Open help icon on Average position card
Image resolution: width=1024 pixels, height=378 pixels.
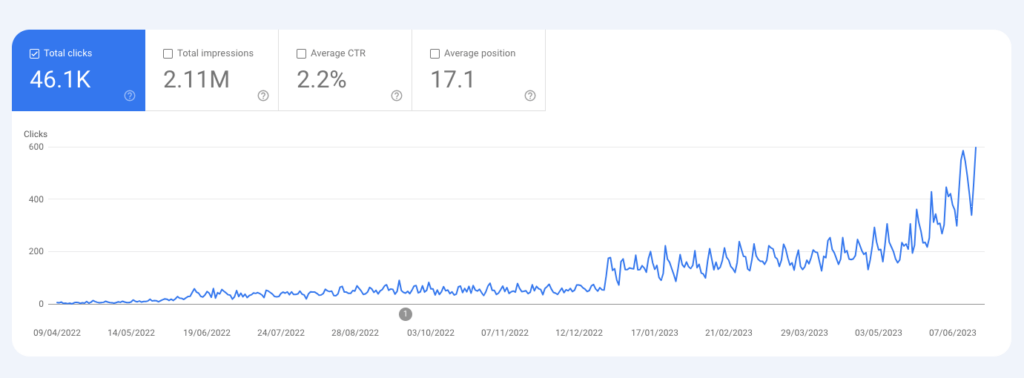click(x=530, y=96)
